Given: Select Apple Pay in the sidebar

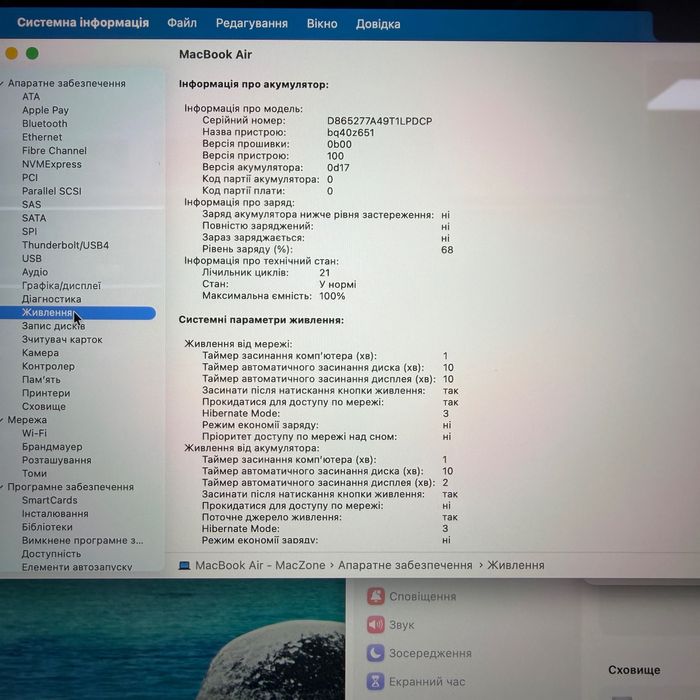Looking at the screenshot, I should click(x=46, y=110).
